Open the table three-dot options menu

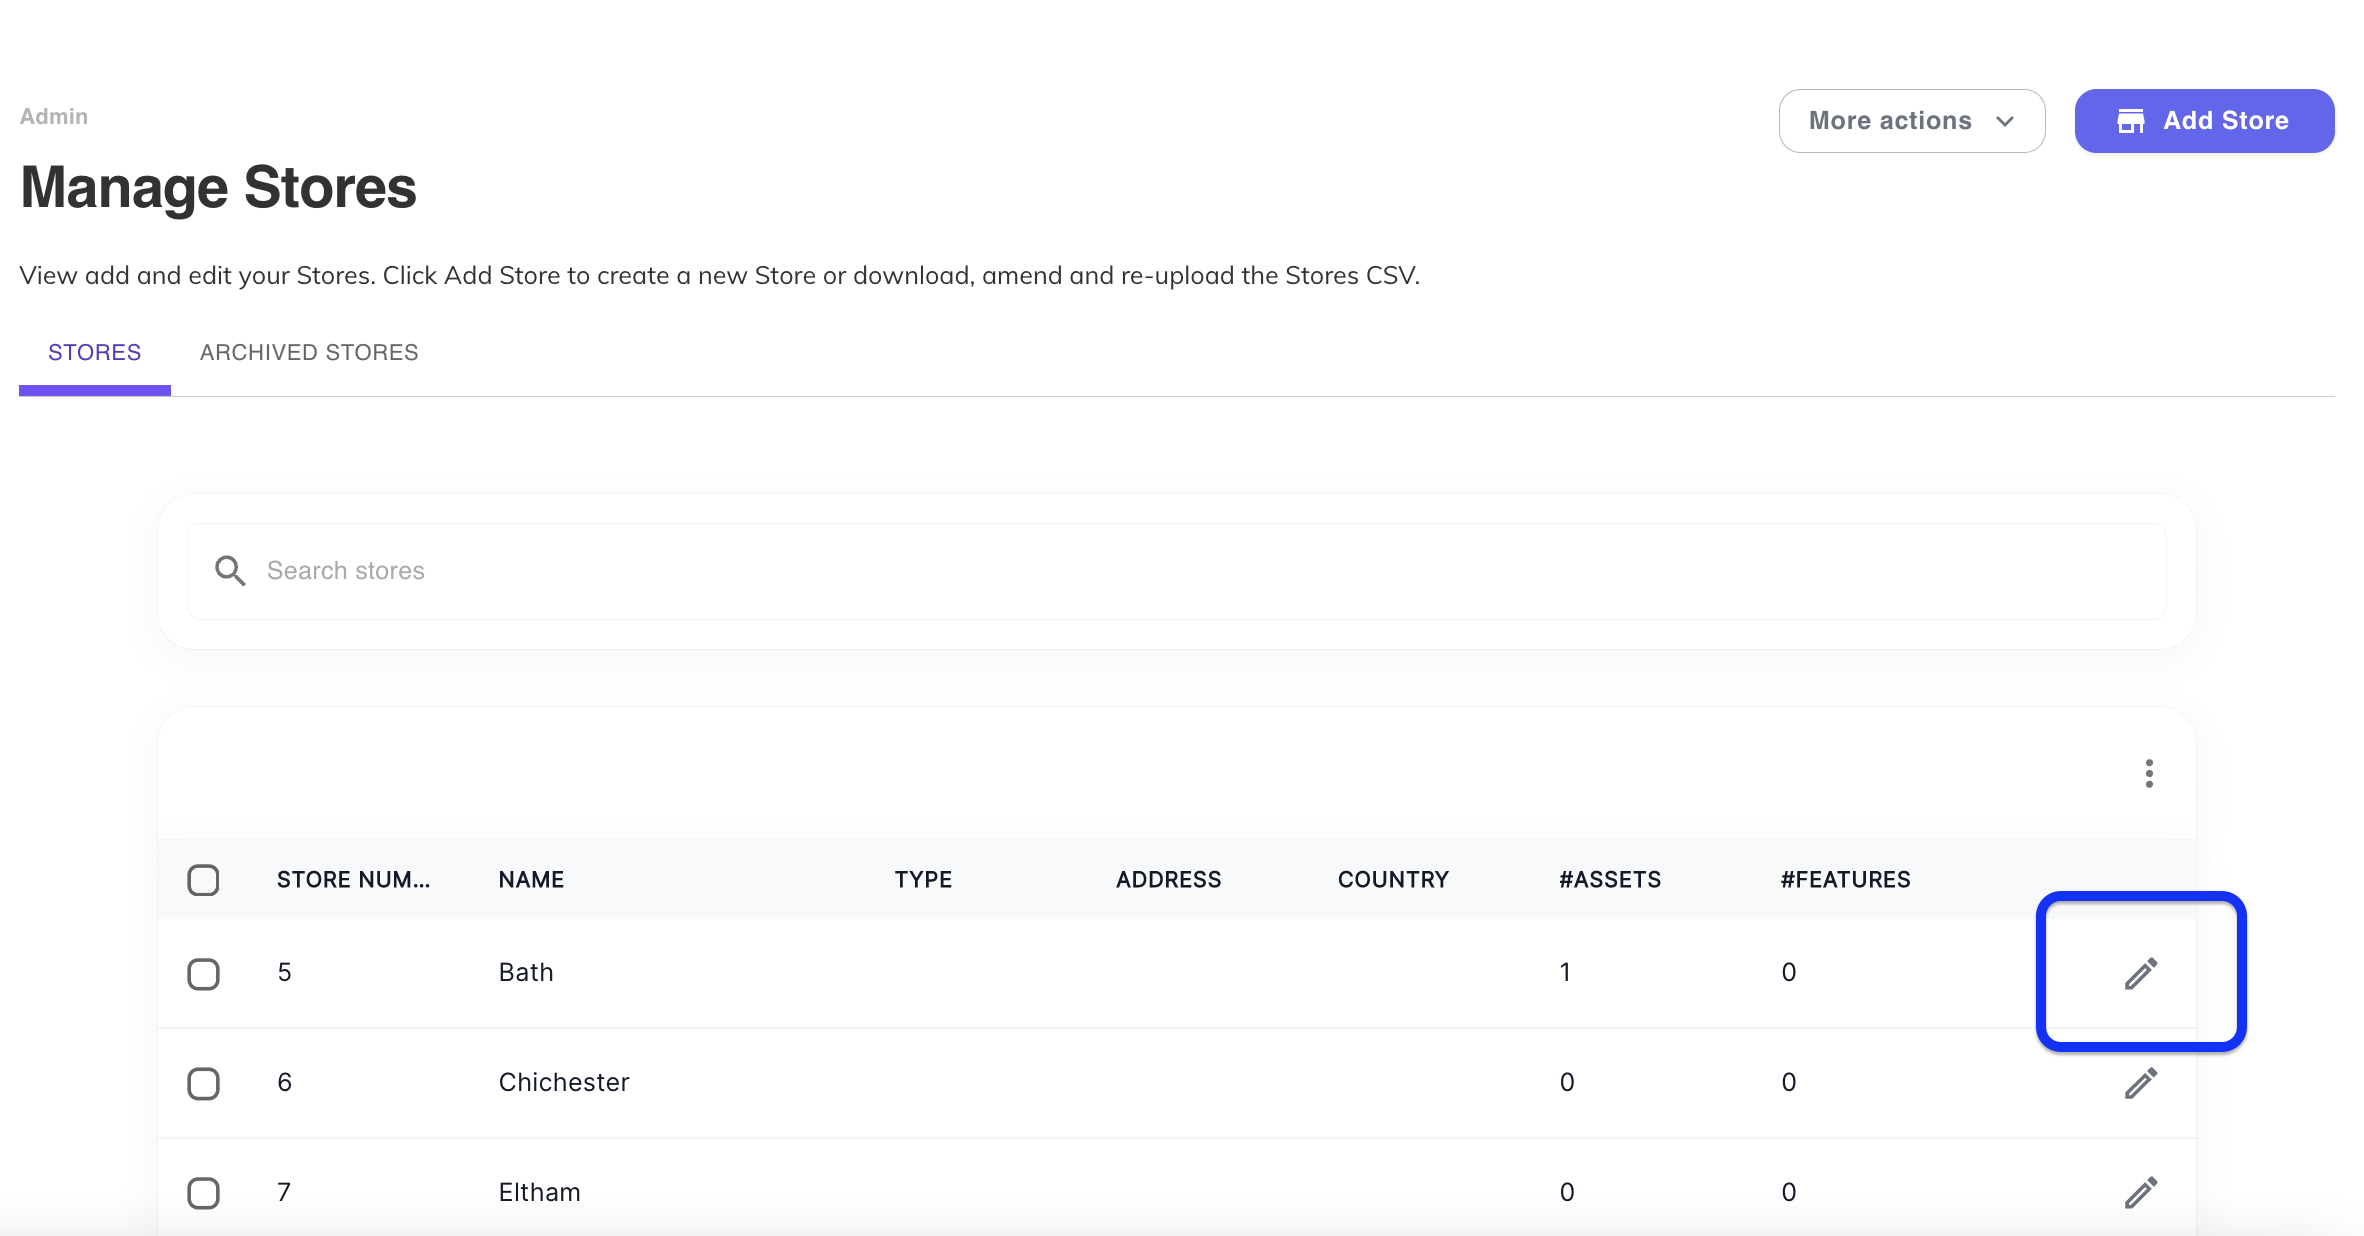coord(2148,773)
